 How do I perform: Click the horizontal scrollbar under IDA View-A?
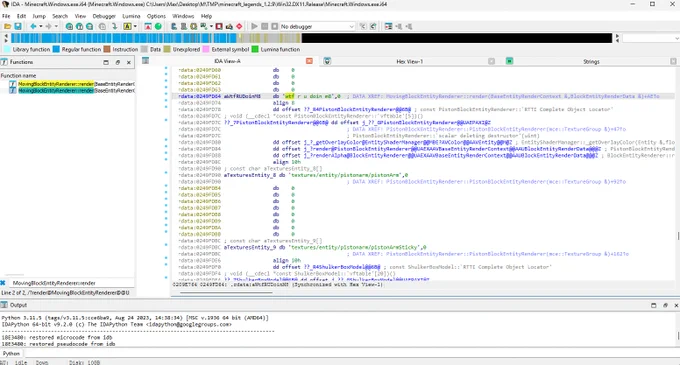[x=226, y=293]
